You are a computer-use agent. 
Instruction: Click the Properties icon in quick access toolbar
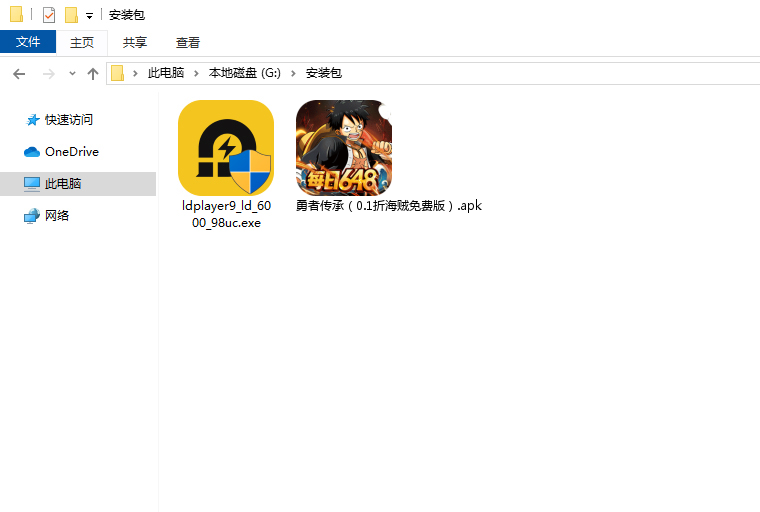click(49, 15)
